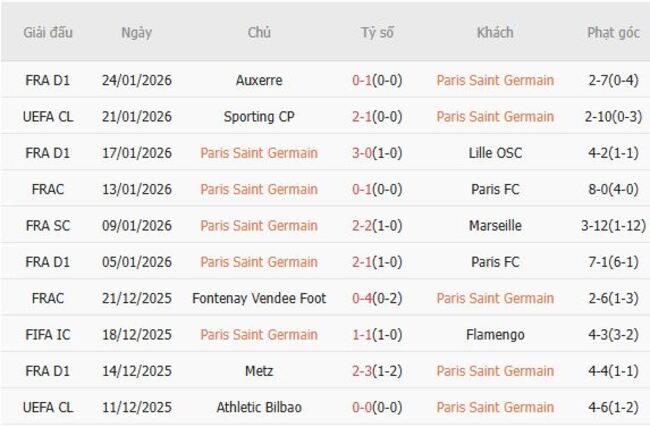Click the Flamengo team name
This screenshot has height=427, width=650.
tap(495, 335)
